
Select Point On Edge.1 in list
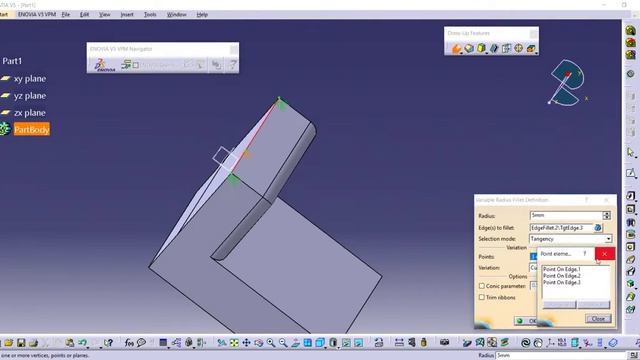coord(562,269)
